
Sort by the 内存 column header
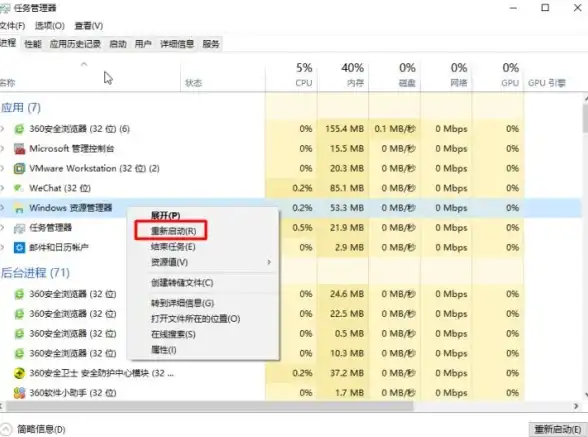[343, 75]
